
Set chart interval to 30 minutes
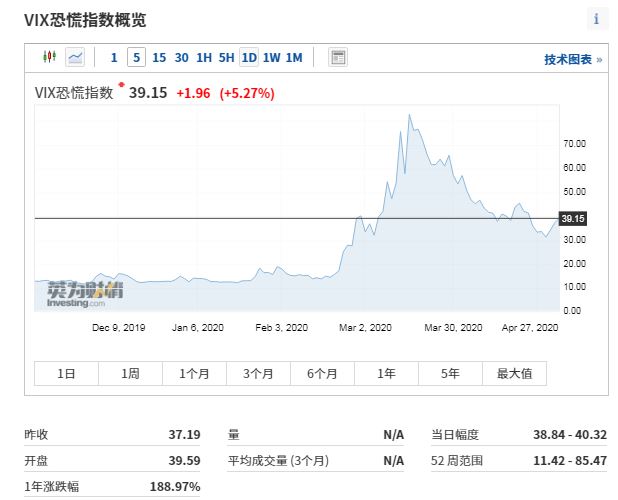pyautogui.click(x=181, y=58)
